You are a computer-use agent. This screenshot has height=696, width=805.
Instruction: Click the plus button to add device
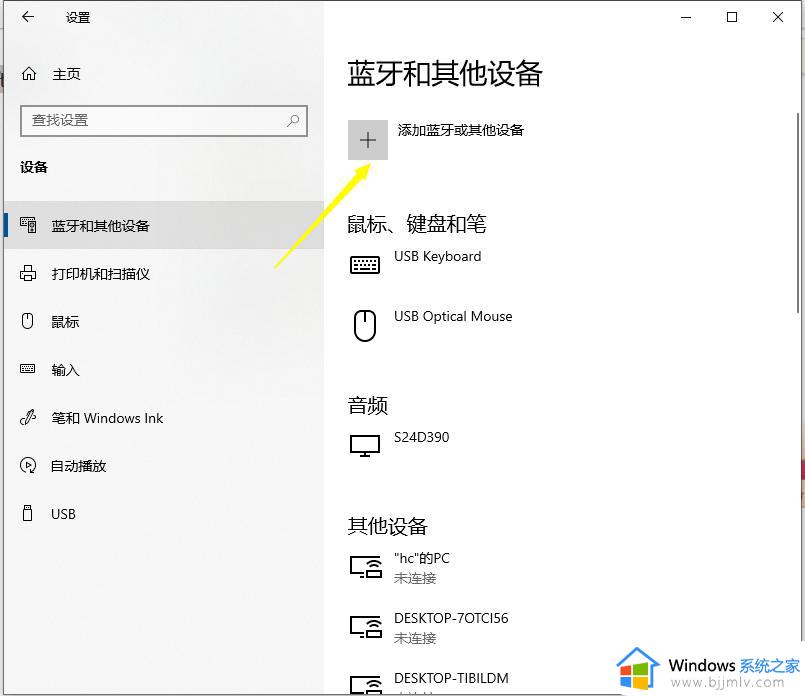(368, 140)
